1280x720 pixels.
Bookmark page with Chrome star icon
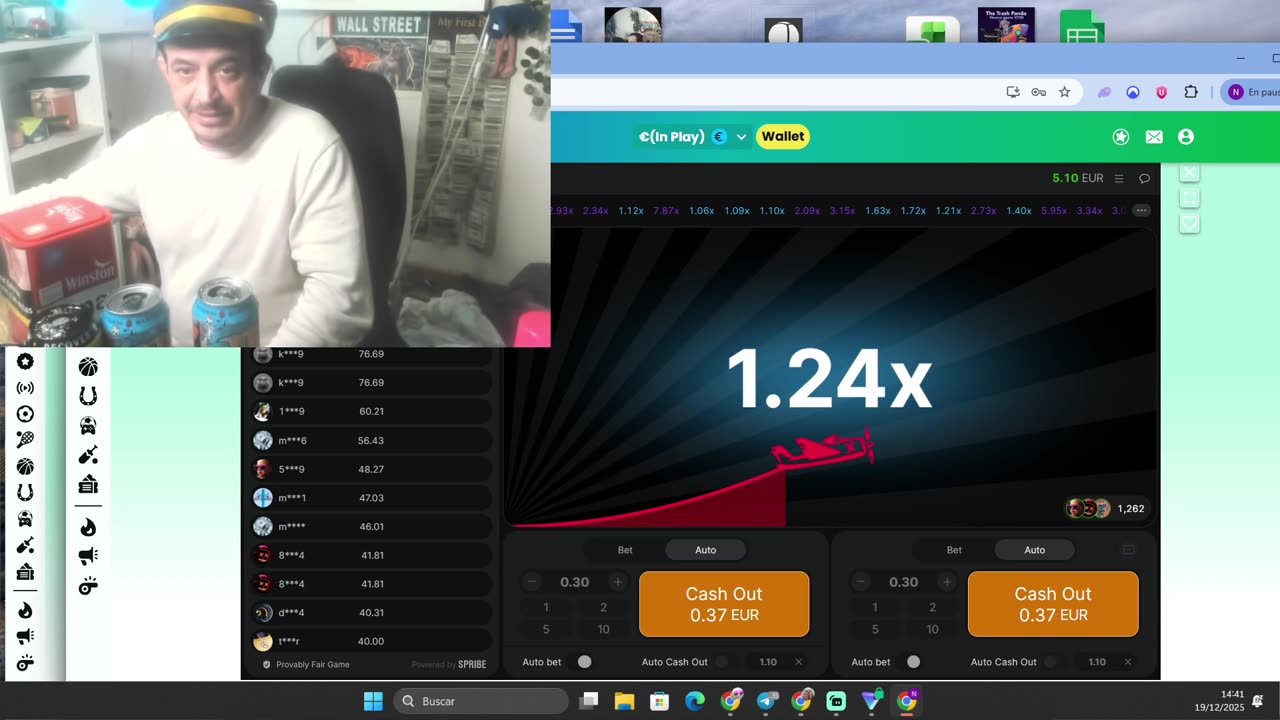(1064, 92)
